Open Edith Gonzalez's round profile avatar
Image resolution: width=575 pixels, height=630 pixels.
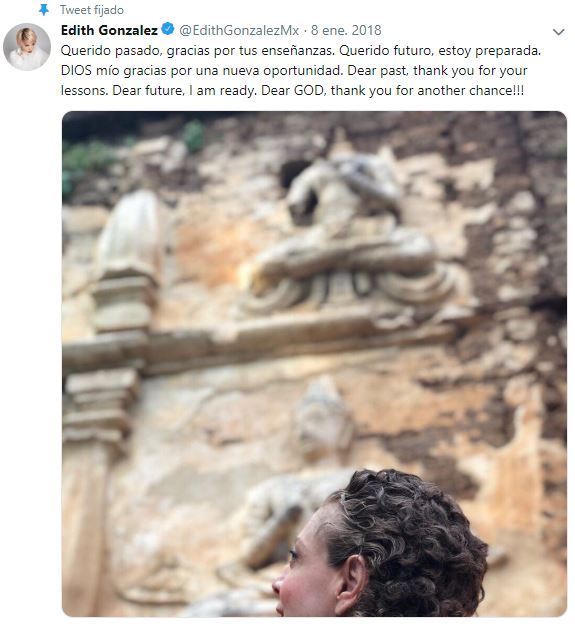(27, 47)
